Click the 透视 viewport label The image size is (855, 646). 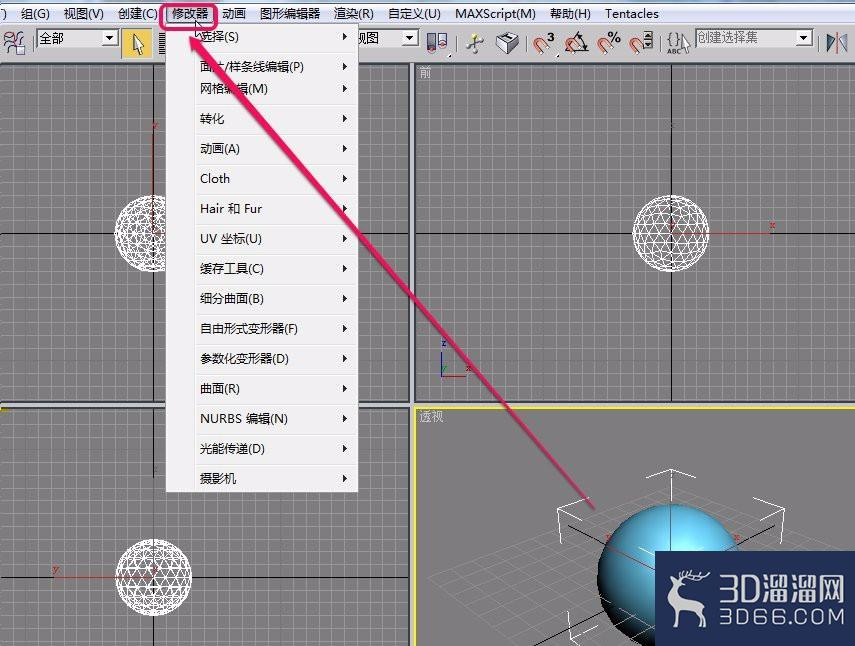(x=431, y=416)
